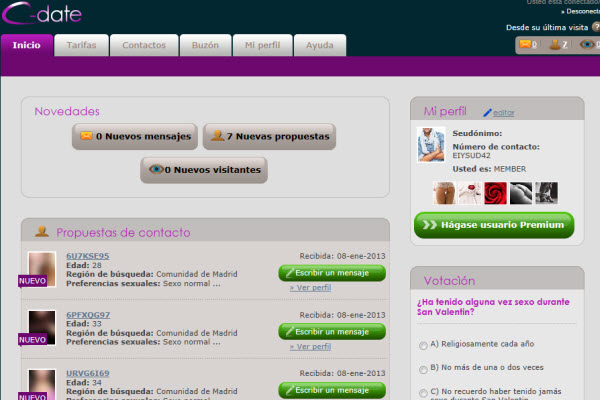Open 7 Nuevas propuestas button
The height and width of the screenshot is (400, 600).
point(269,136)
